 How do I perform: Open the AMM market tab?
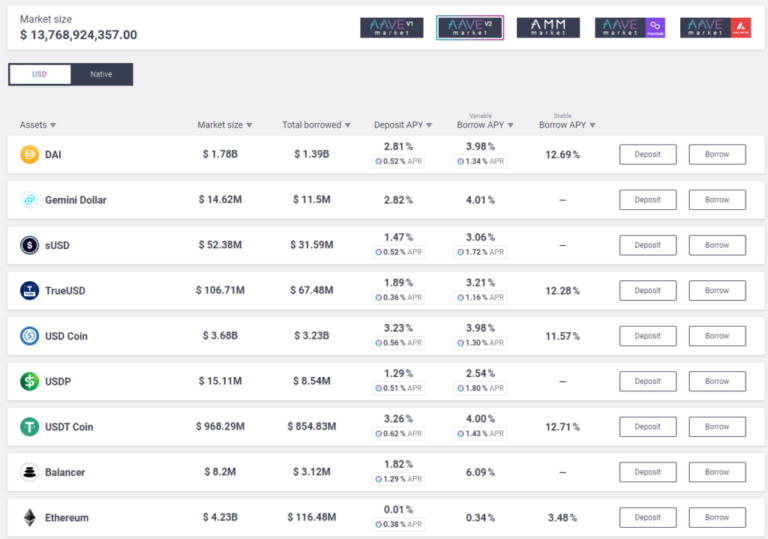pos(548,28)
